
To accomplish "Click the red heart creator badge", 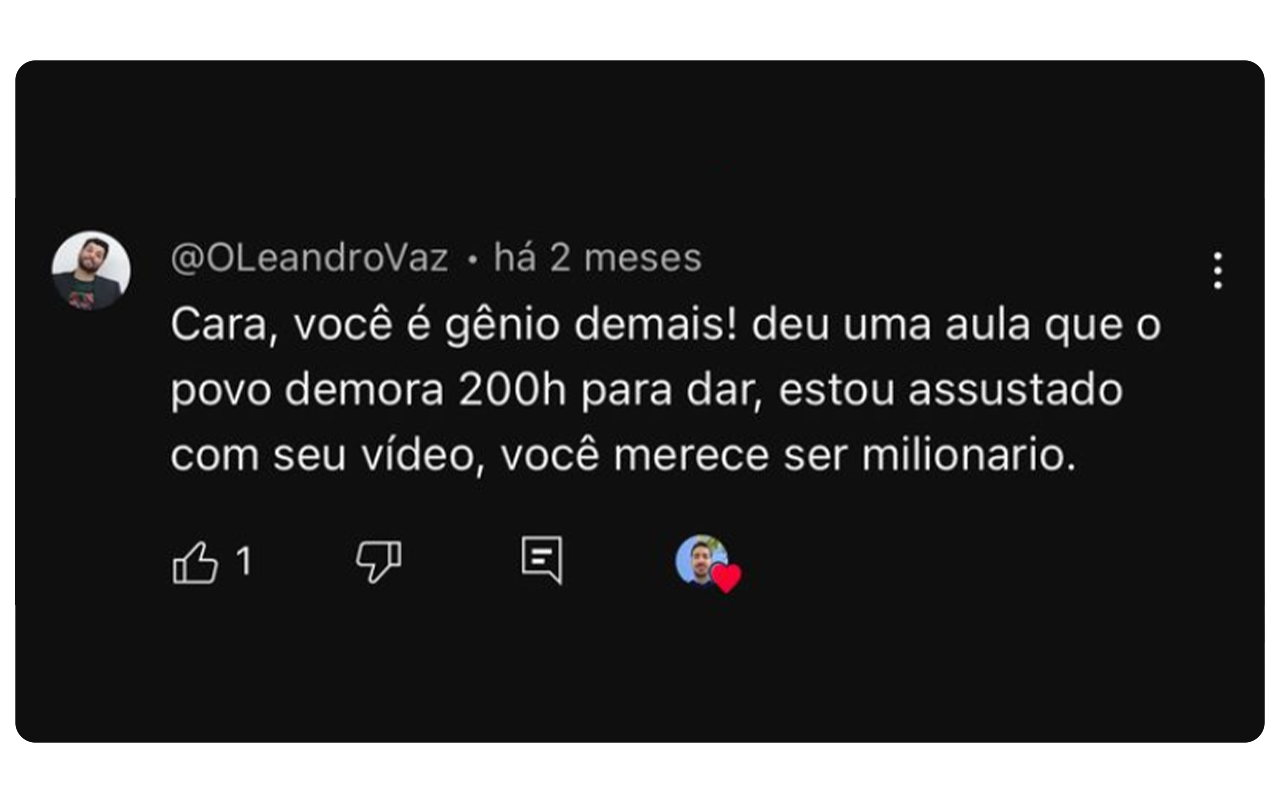I will 727,577.
